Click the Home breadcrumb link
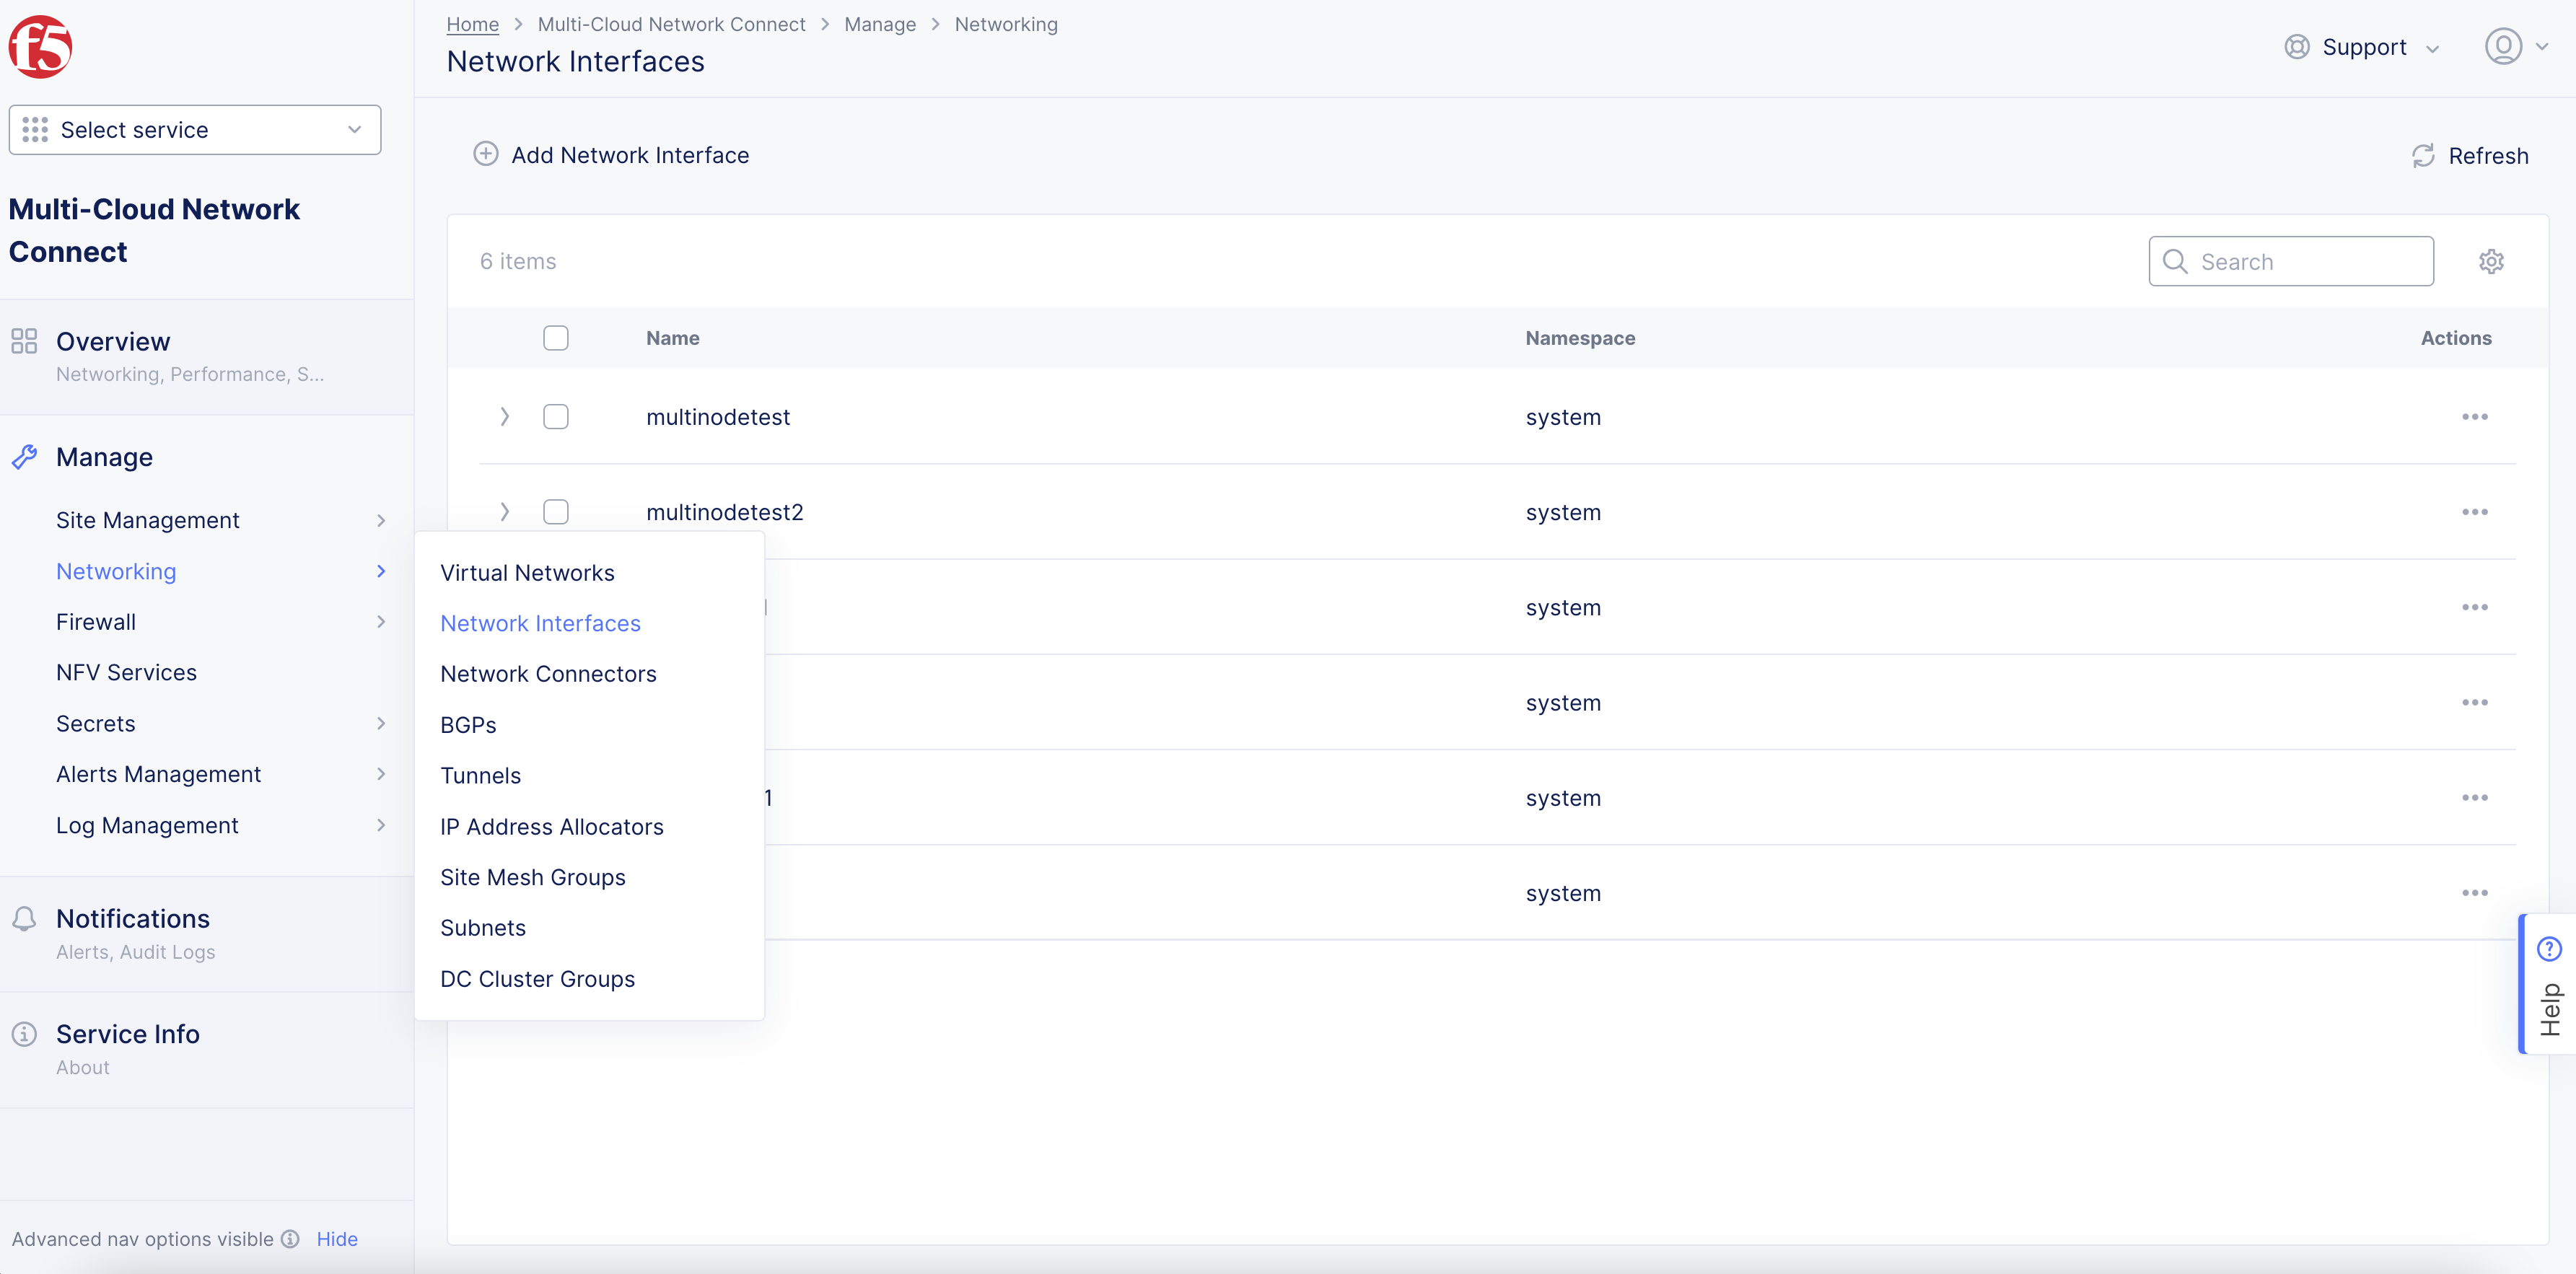2576x1274 pixels. 472,24
